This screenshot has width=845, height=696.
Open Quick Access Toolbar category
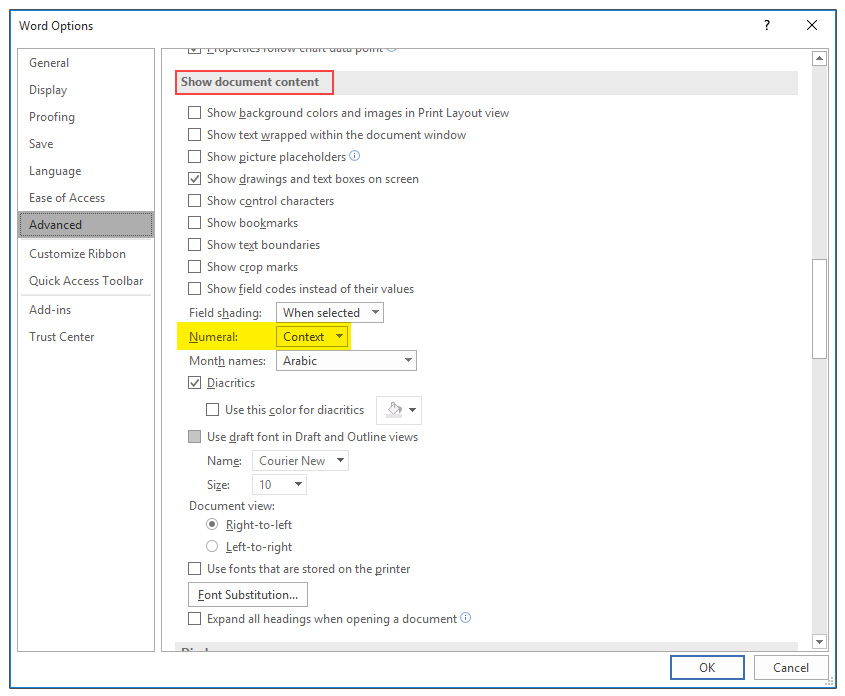click(86, 281)
